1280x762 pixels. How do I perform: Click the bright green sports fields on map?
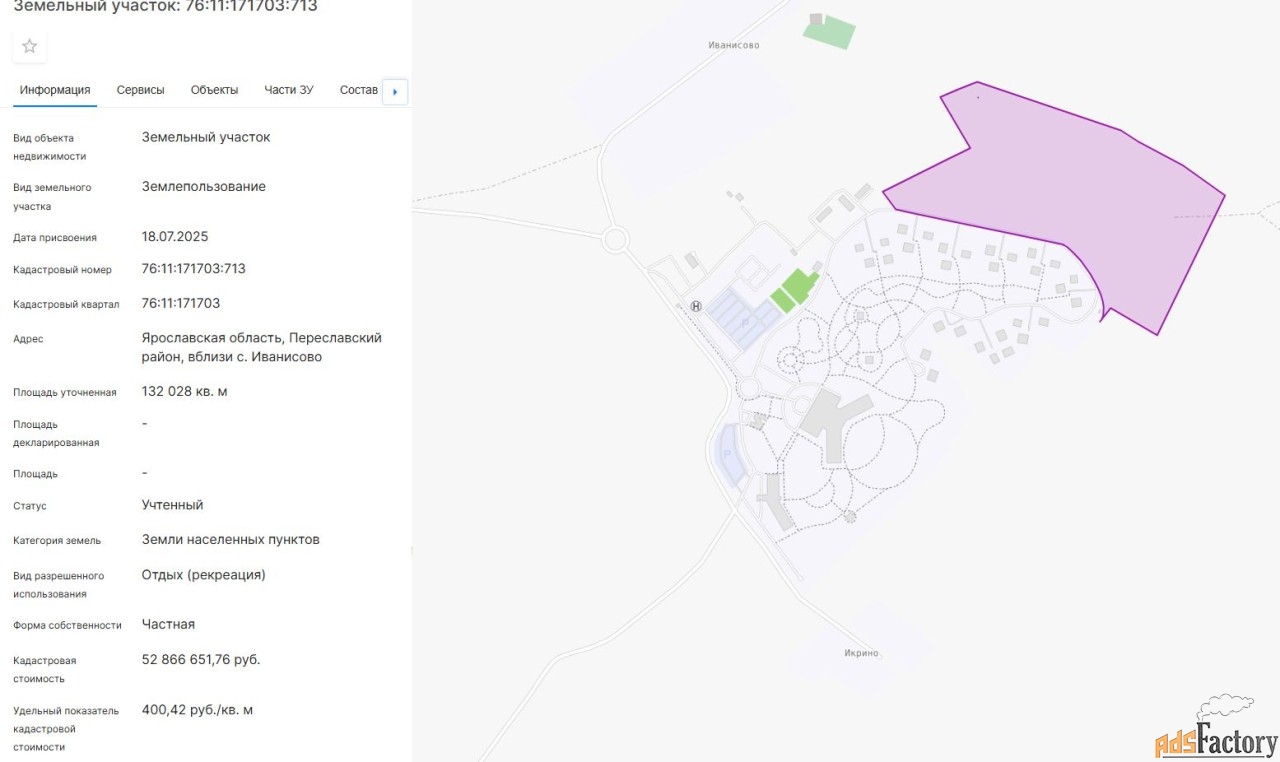(795, 289)
